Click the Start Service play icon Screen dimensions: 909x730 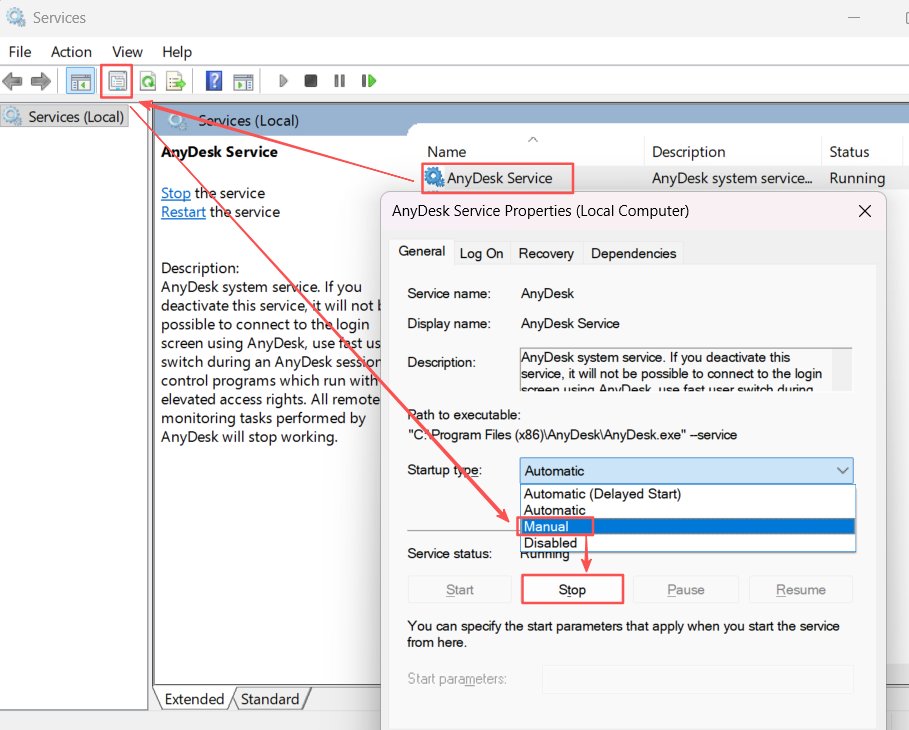click(x=283, y=81)
